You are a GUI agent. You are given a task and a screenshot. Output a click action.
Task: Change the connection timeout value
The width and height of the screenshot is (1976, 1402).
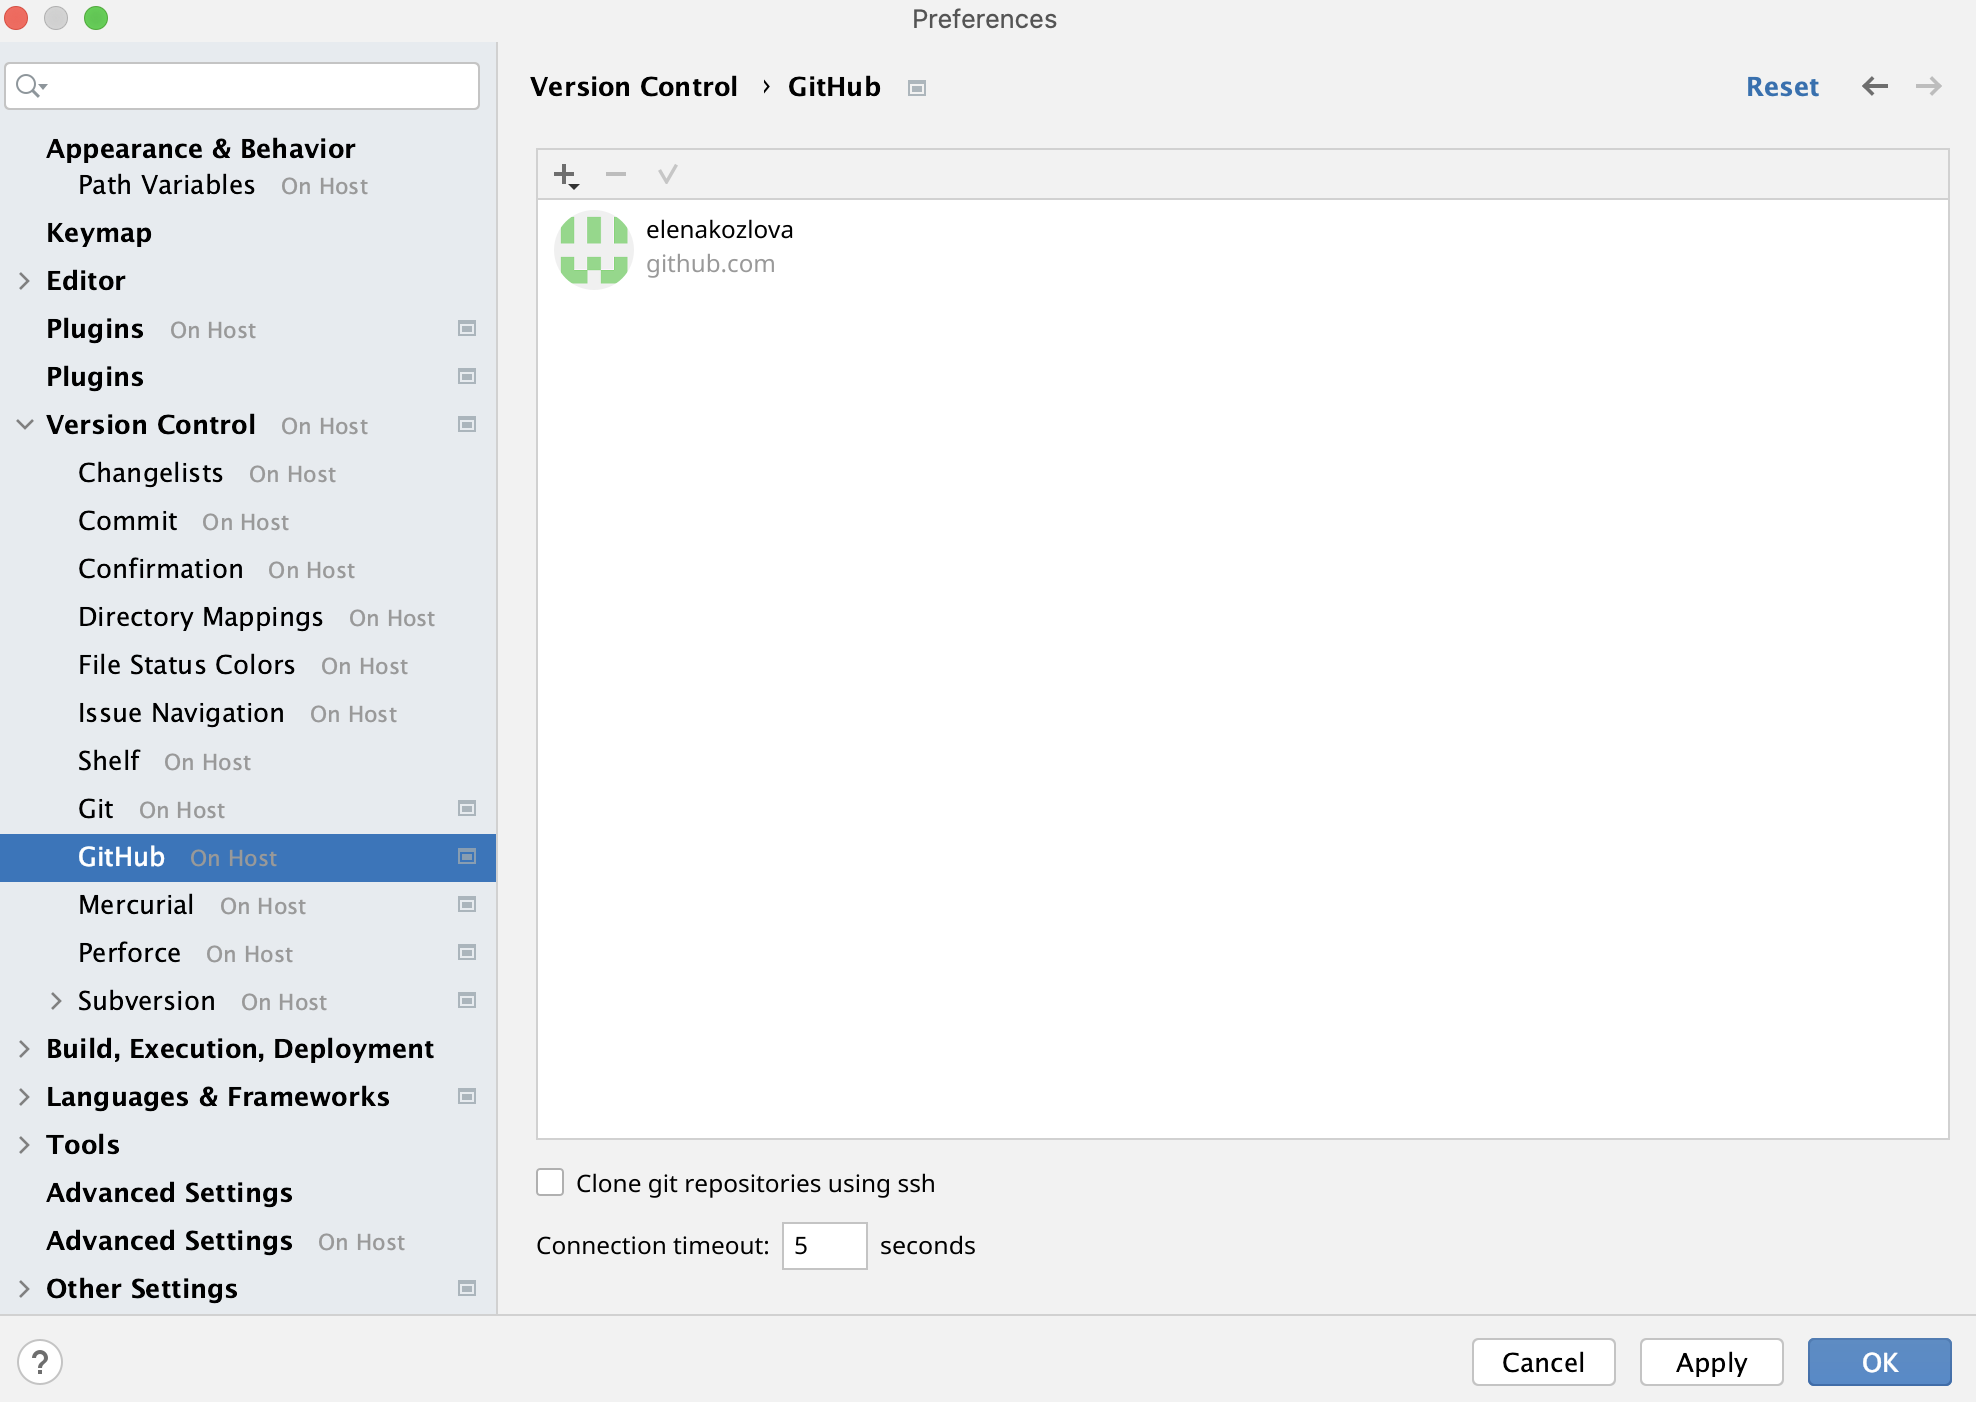point(824,1245)
